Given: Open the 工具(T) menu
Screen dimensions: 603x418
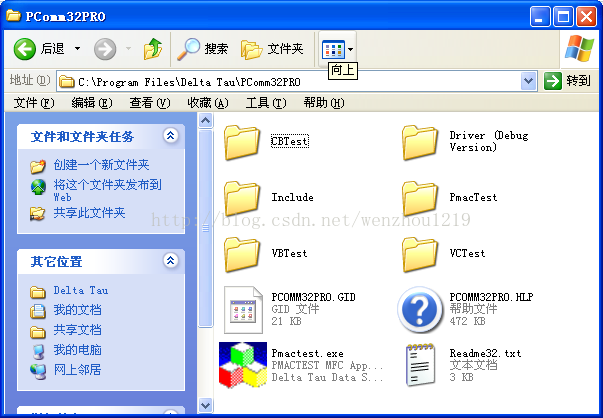Looking at the screenshot, I should (266, 103).
